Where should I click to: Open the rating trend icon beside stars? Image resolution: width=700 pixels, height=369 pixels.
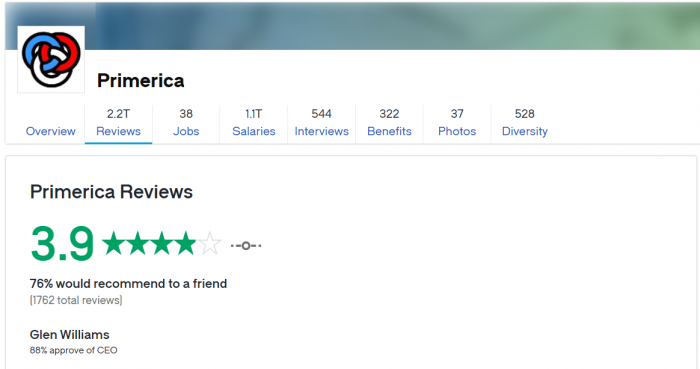(246, 245)
